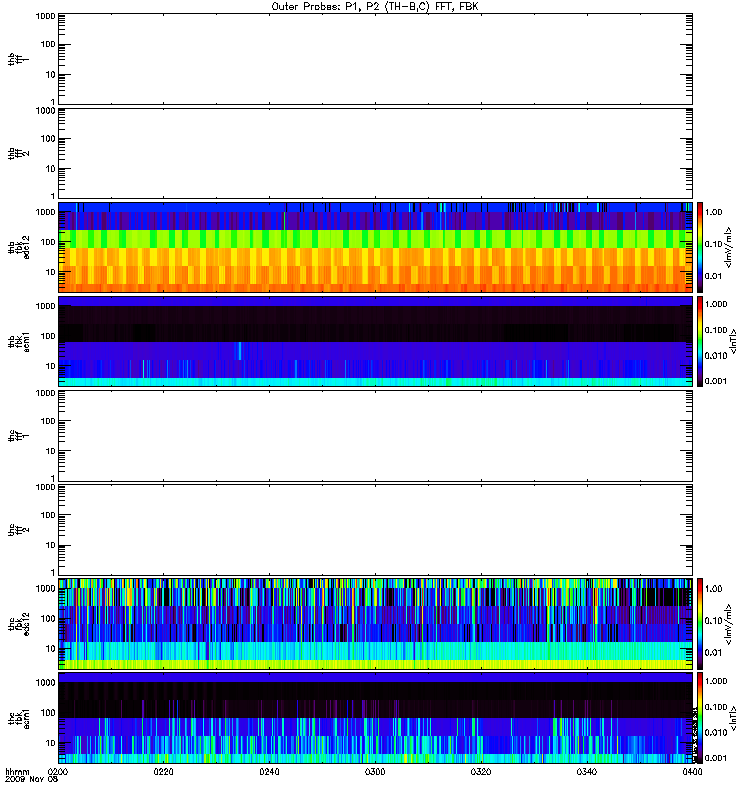Click the '<|nT|>' unit label beside thb scm1
Viewport: 750px width, 800px height.
[733, 341]
